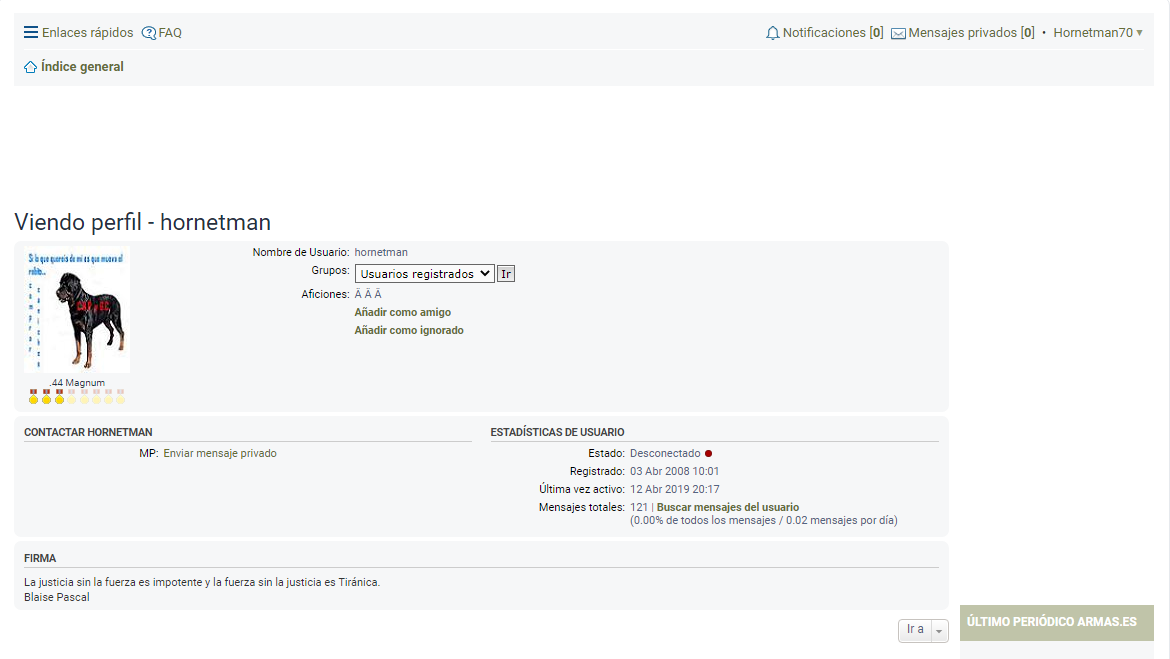Open the Grupos dropdown showing Usuarios registrados
Screen dimensions: 1170x659
(424, 273)
